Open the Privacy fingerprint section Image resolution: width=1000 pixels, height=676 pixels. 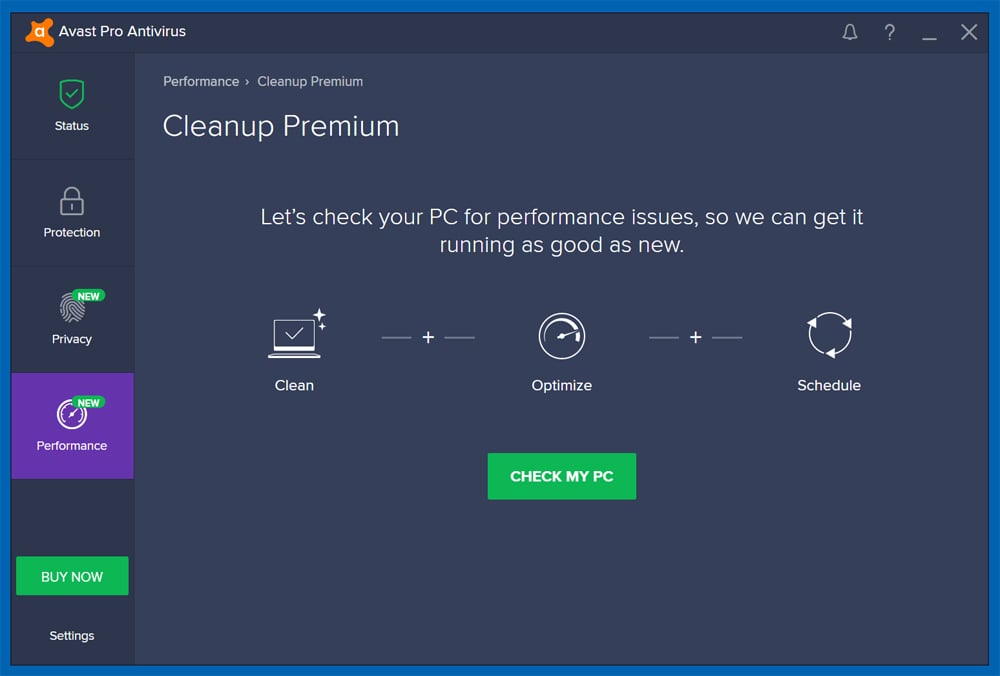pyautogui.click(x=72, y=320)
